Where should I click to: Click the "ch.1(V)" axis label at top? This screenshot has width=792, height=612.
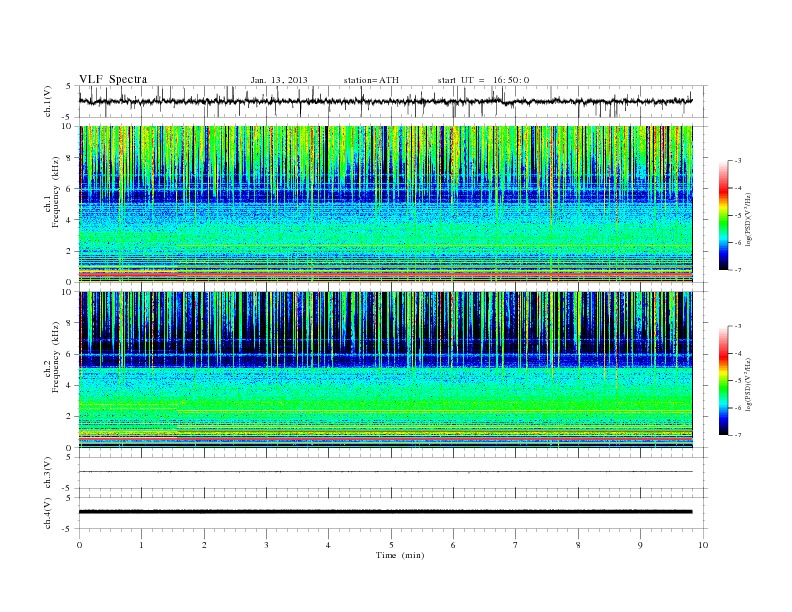[x=48, y=103]
